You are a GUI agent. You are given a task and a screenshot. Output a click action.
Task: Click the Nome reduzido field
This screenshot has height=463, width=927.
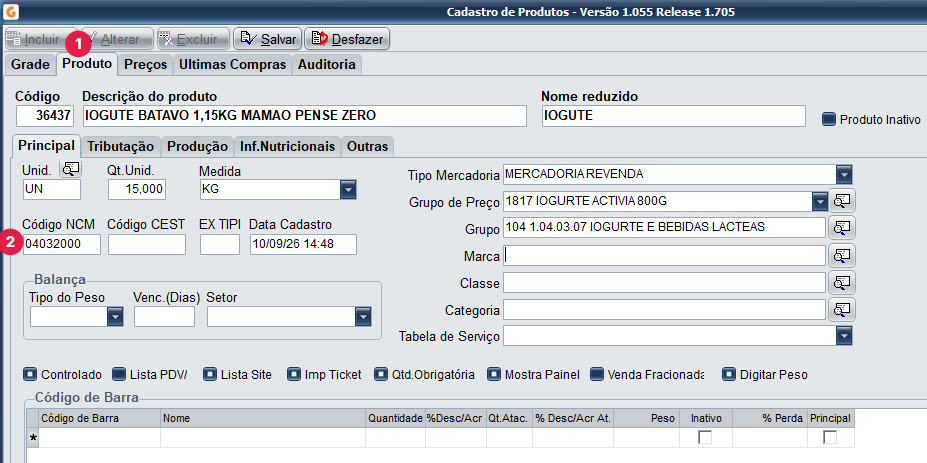(673, 116)
